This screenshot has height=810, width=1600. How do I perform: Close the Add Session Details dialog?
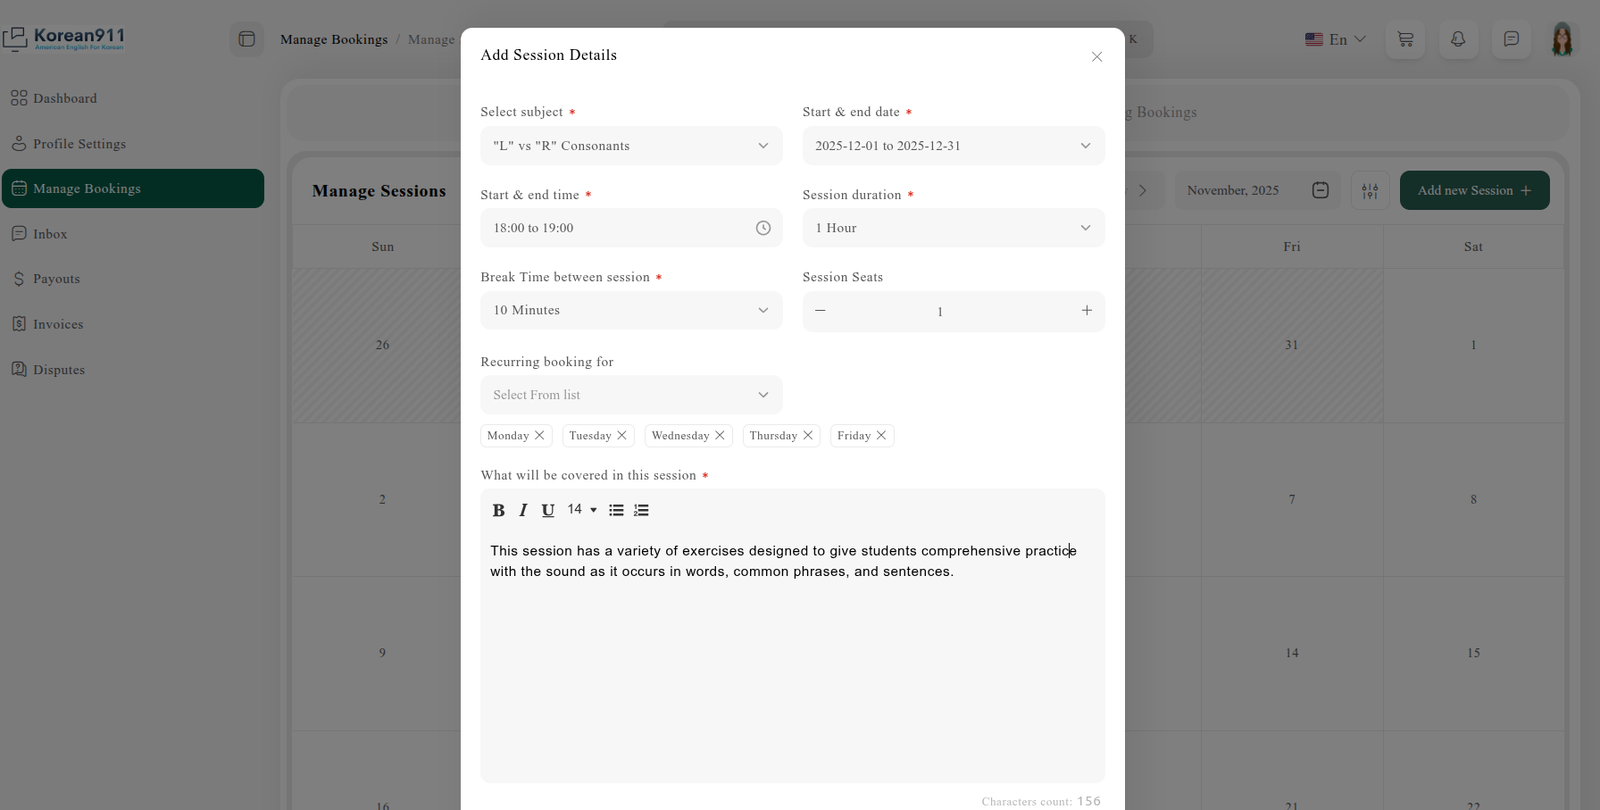(1097, 57)
